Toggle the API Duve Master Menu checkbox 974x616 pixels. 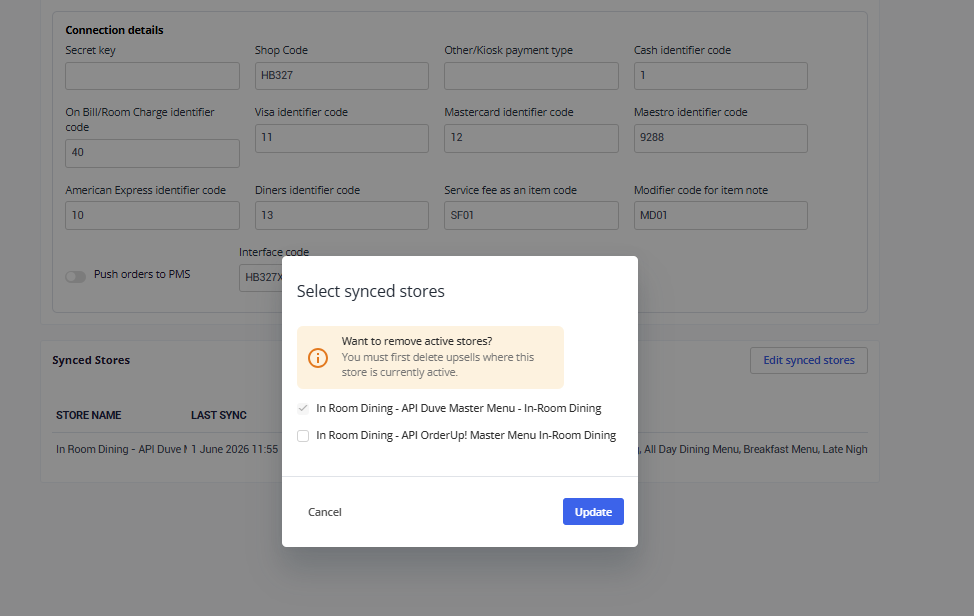pos(303,409)
